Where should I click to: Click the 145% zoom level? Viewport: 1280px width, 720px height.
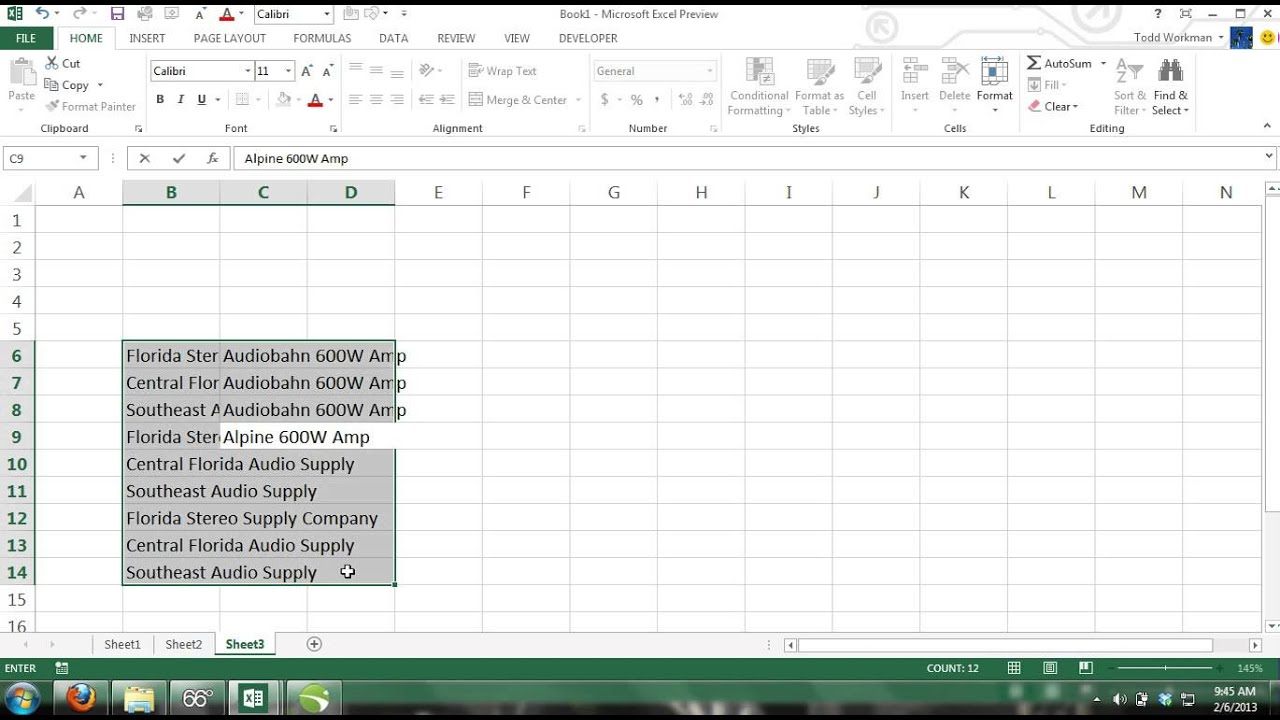[1250, 668]
